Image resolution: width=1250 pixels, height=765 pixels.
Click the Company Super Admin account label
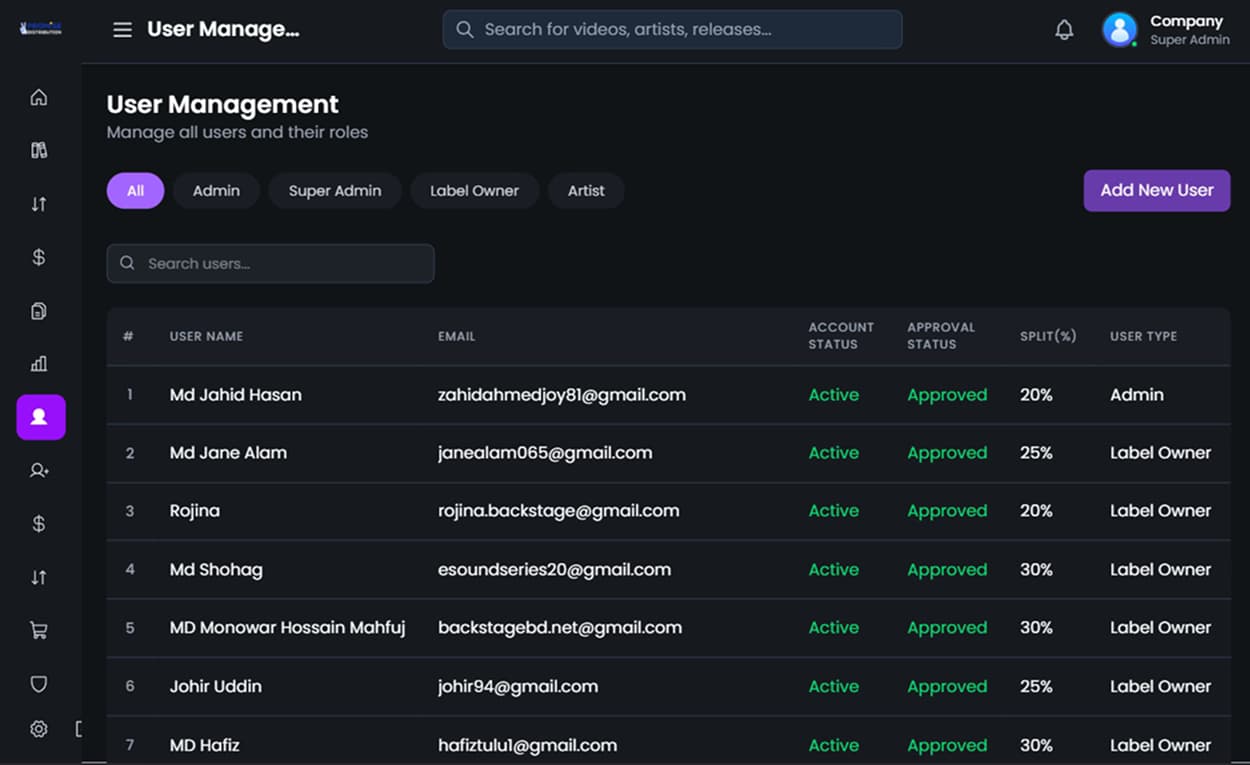tap(1189, 30)
